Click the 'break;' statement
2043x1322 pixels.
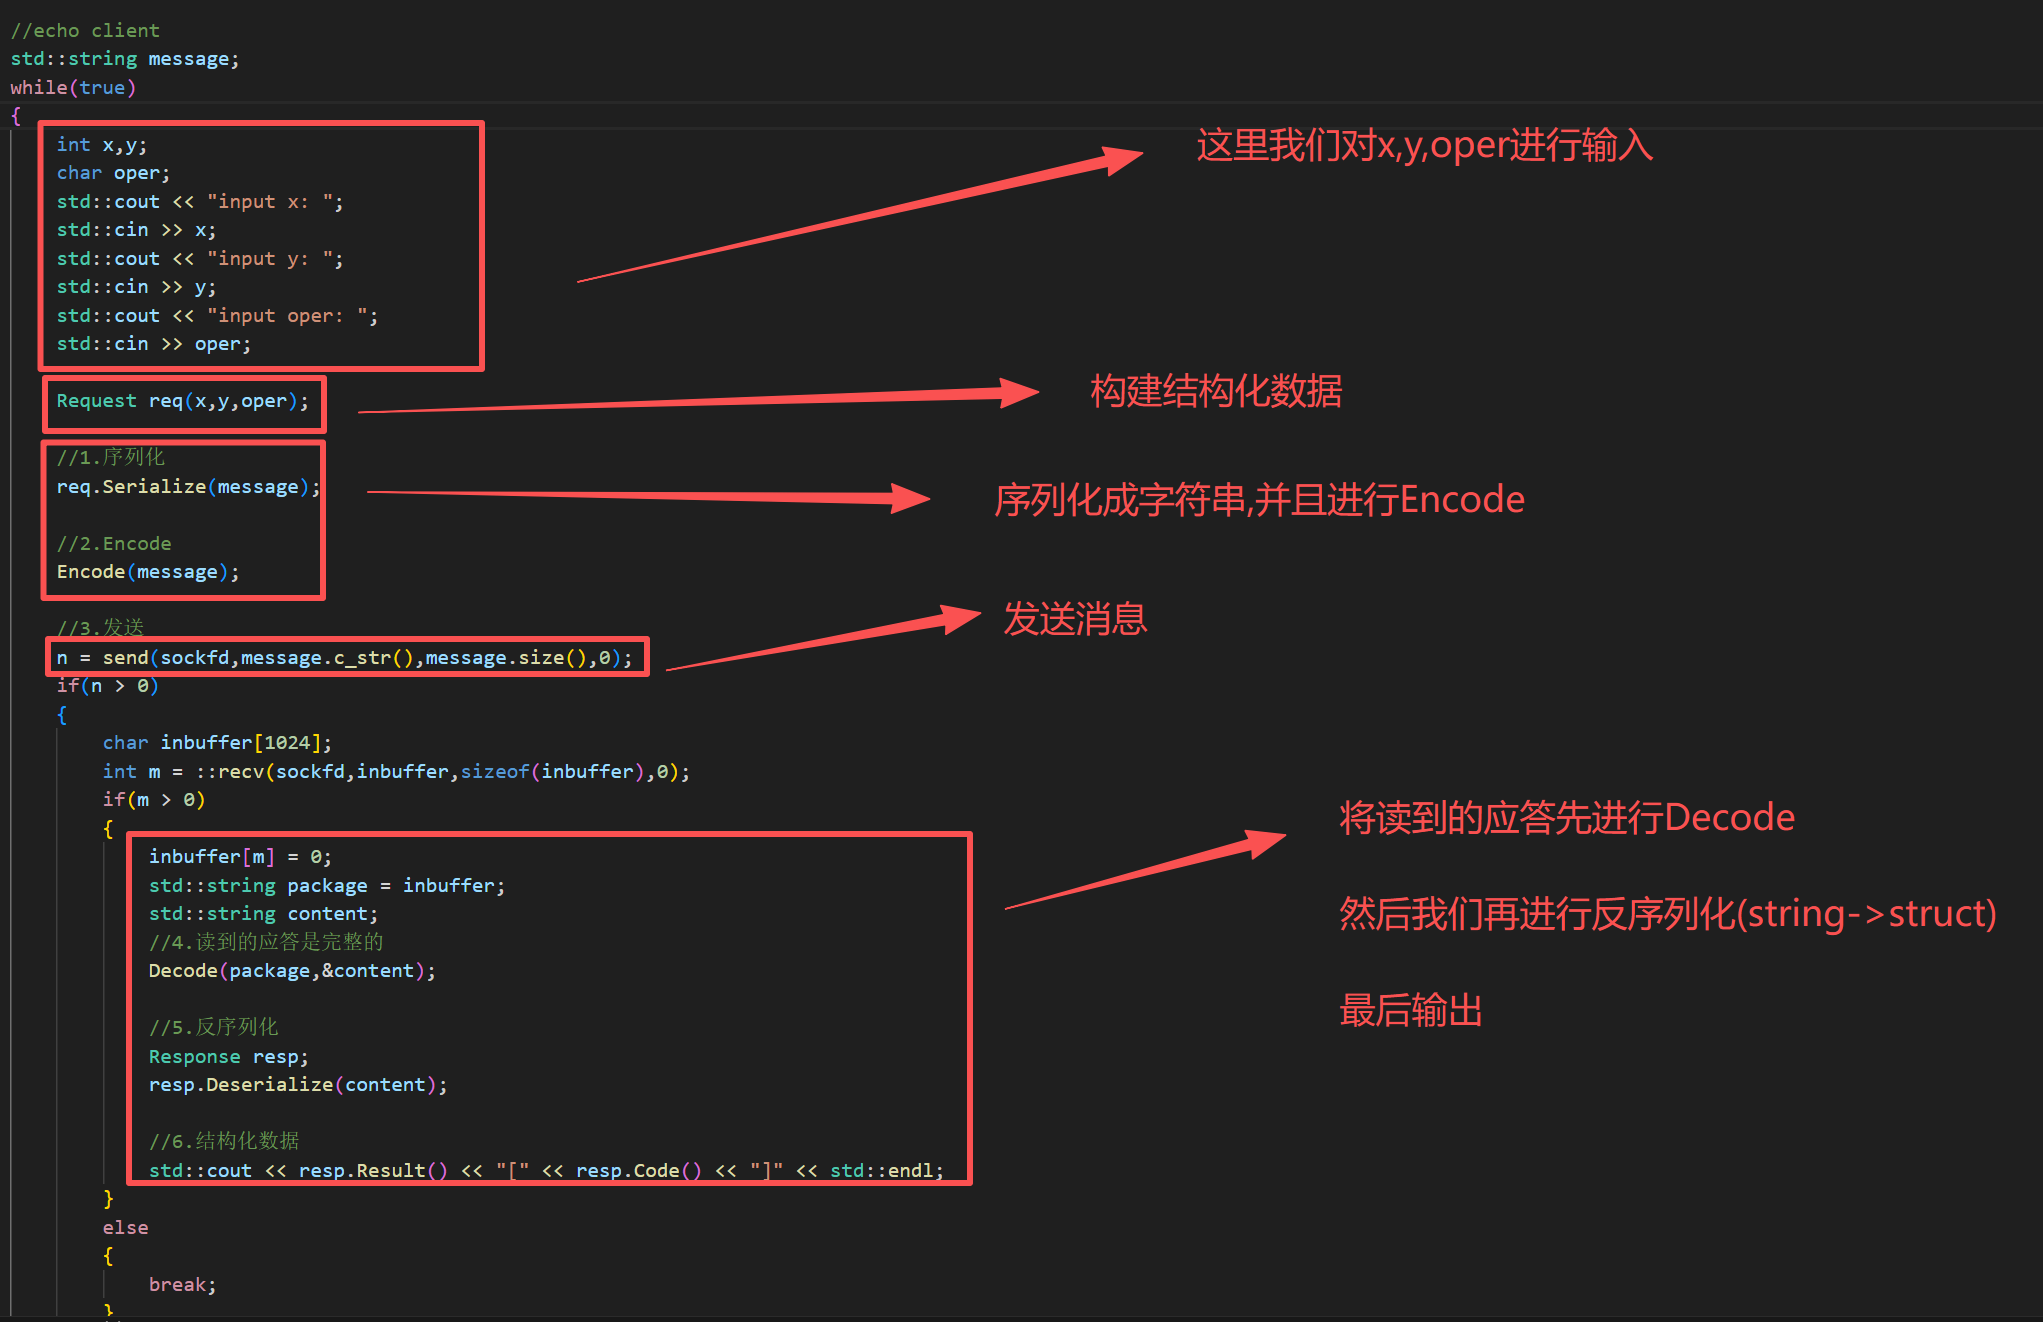[182, 1285]
